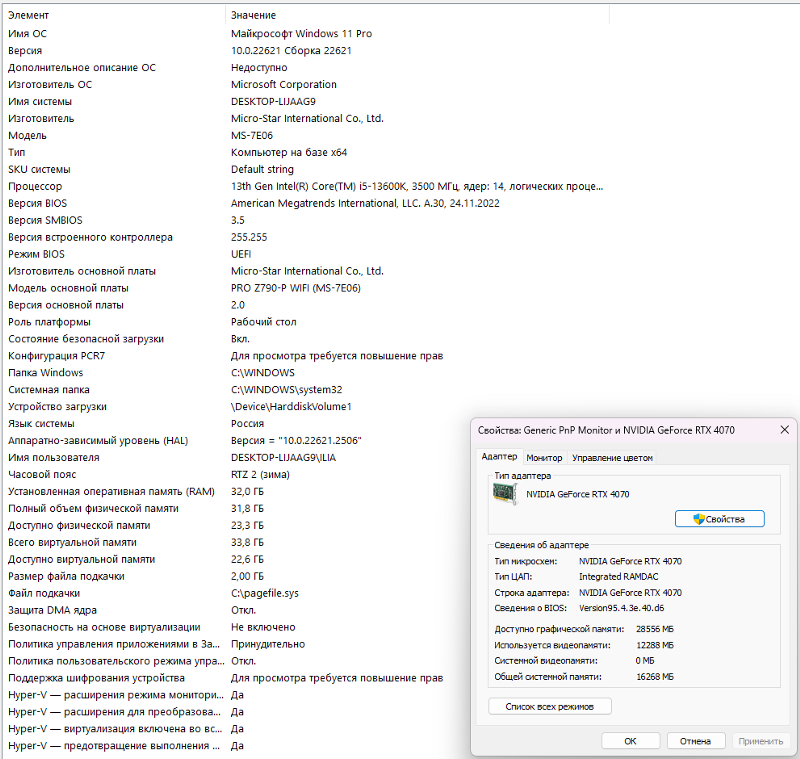
Task: Select the Папка Windows row
Action: 306,372
